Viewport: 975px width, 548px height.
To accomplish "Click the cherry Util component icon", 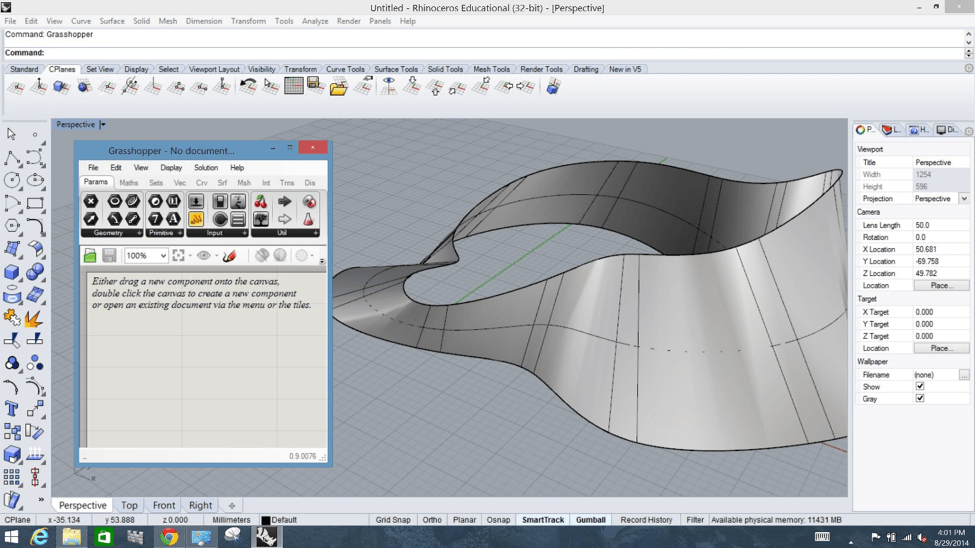I will [x=261, y=201].
